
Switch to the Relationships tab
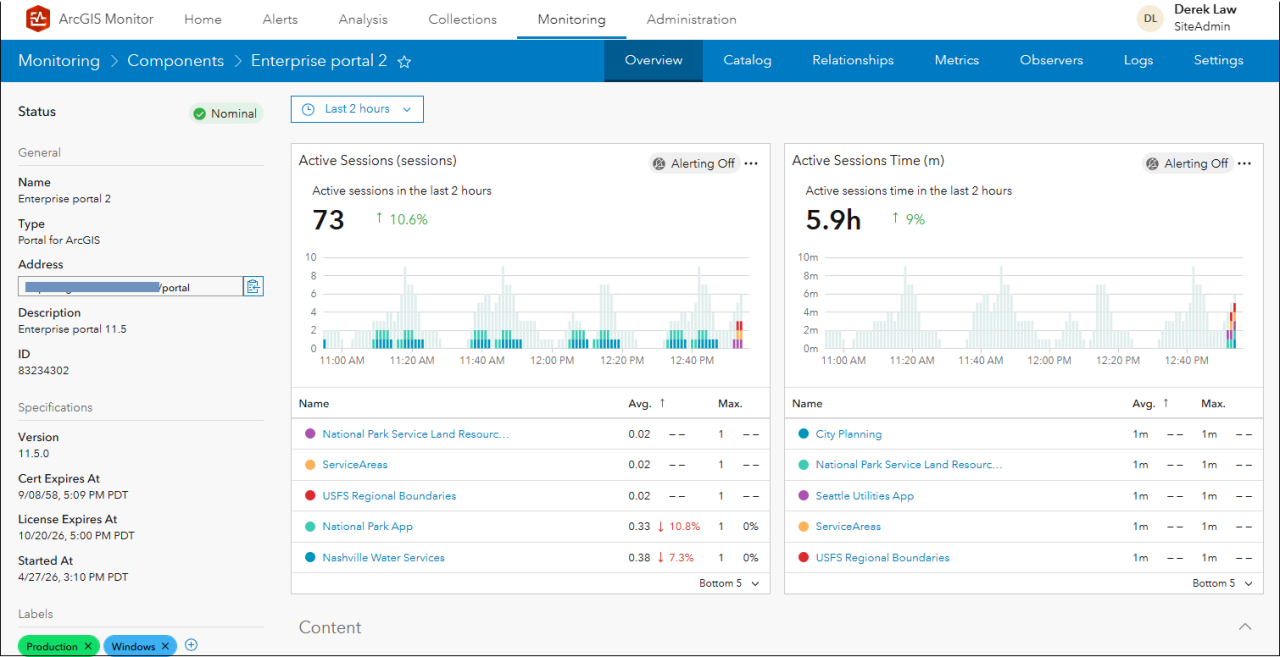[853, 60]
